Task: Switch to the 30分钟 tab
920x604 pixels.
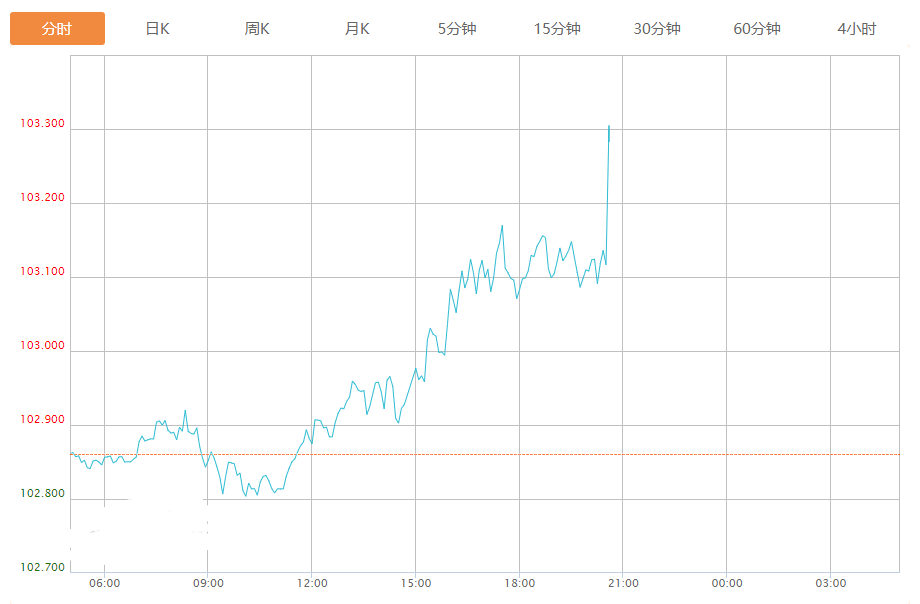Action: [x=657, y=29]
